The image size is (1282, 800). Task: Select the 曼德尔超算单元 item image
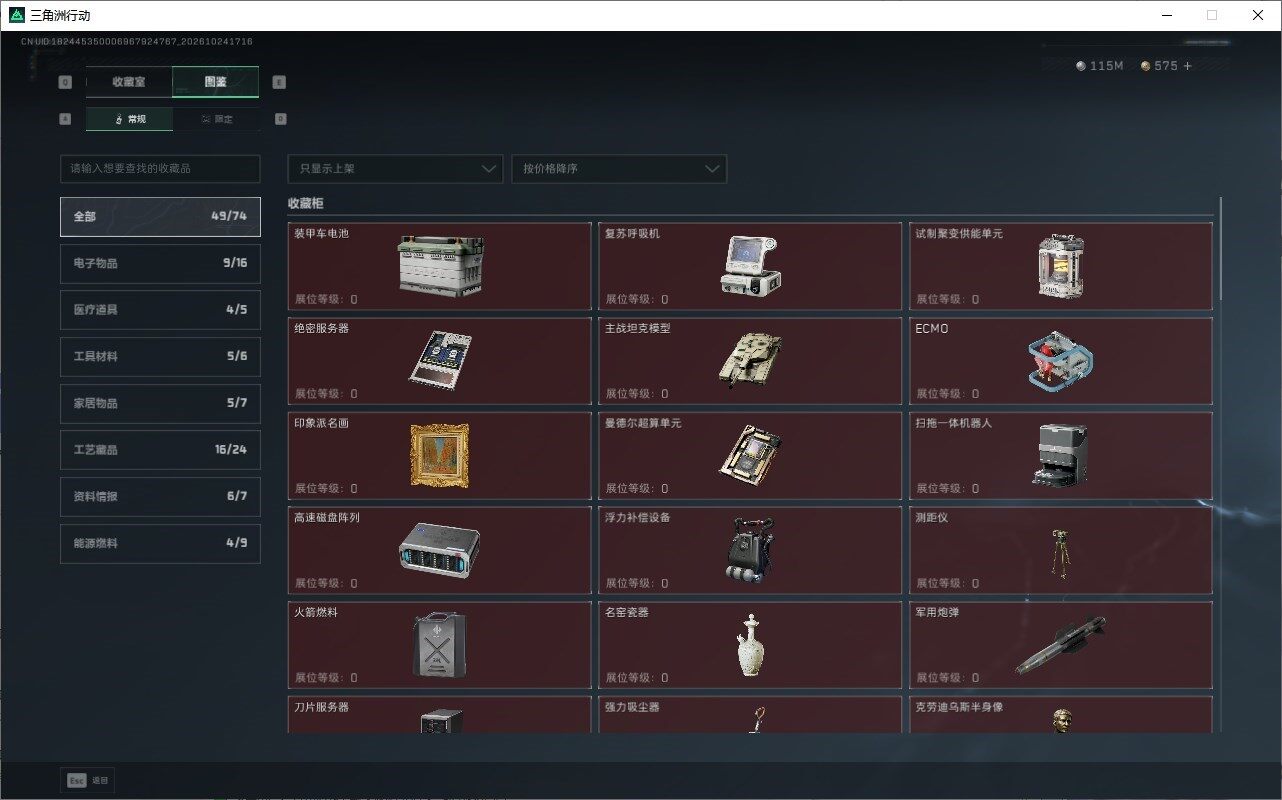pos(750,455)
